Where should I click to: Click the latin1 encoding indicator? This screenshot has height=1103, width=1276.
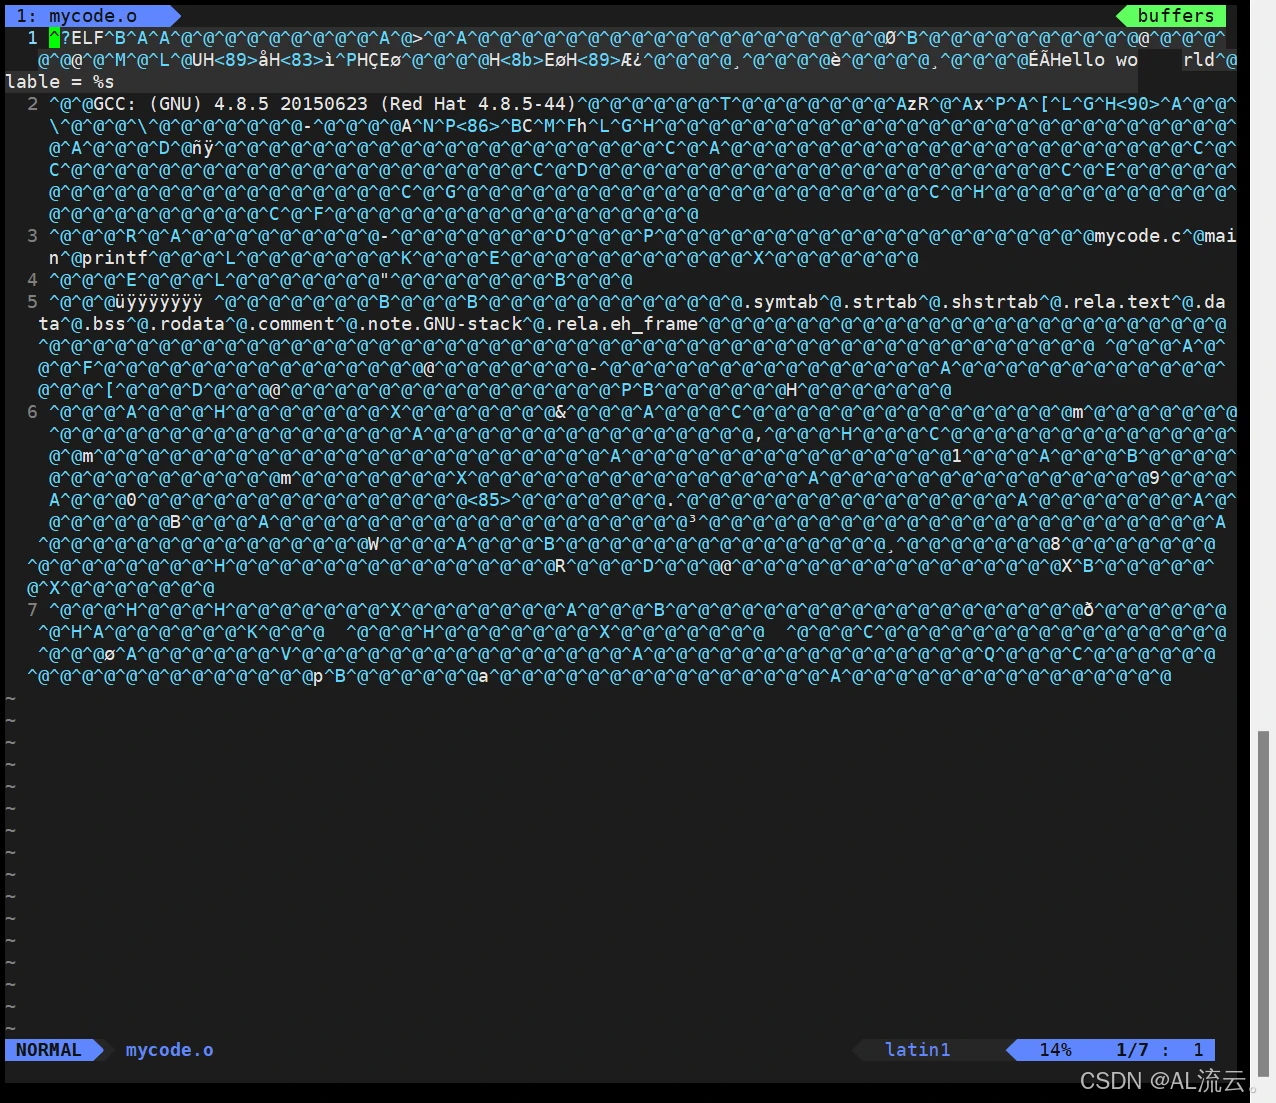(917, 1050)
